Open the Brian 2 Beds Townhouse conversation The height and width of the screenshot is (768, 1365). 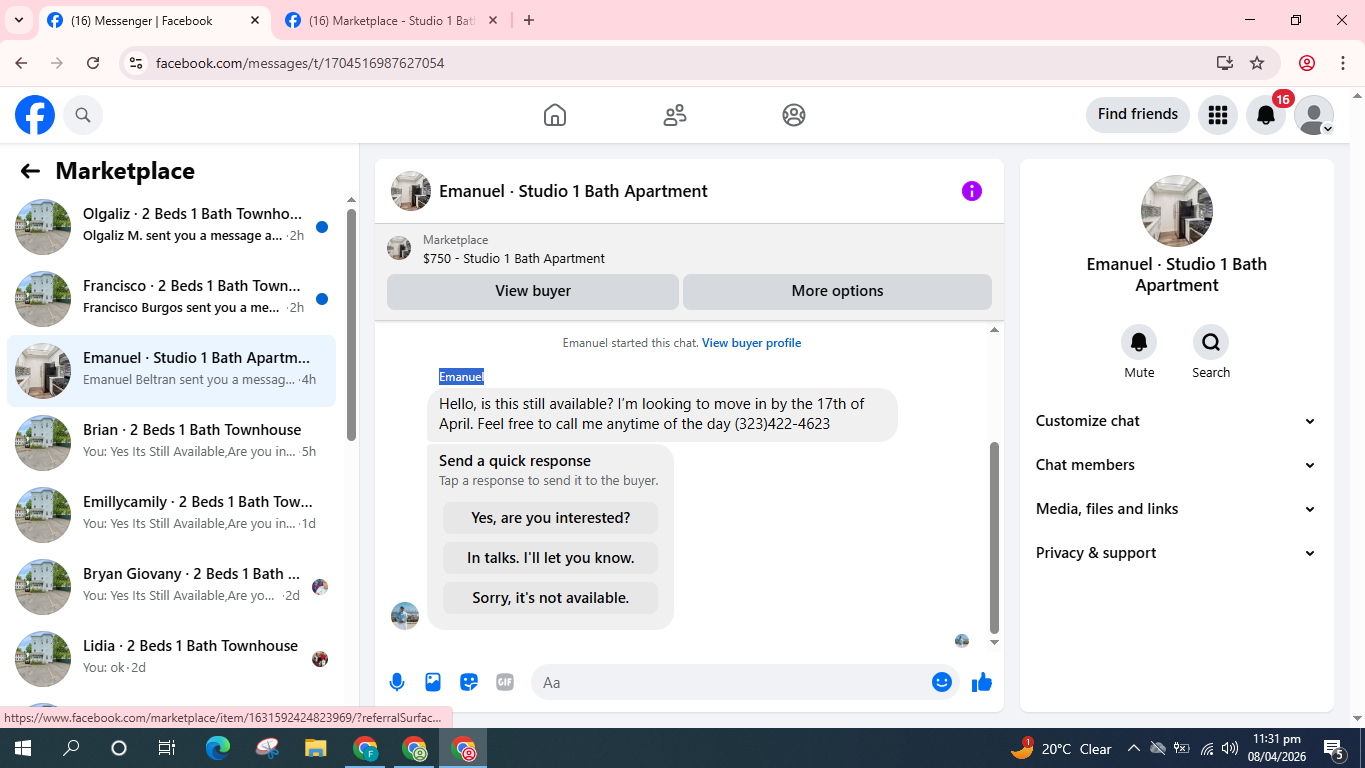[172, 443]
